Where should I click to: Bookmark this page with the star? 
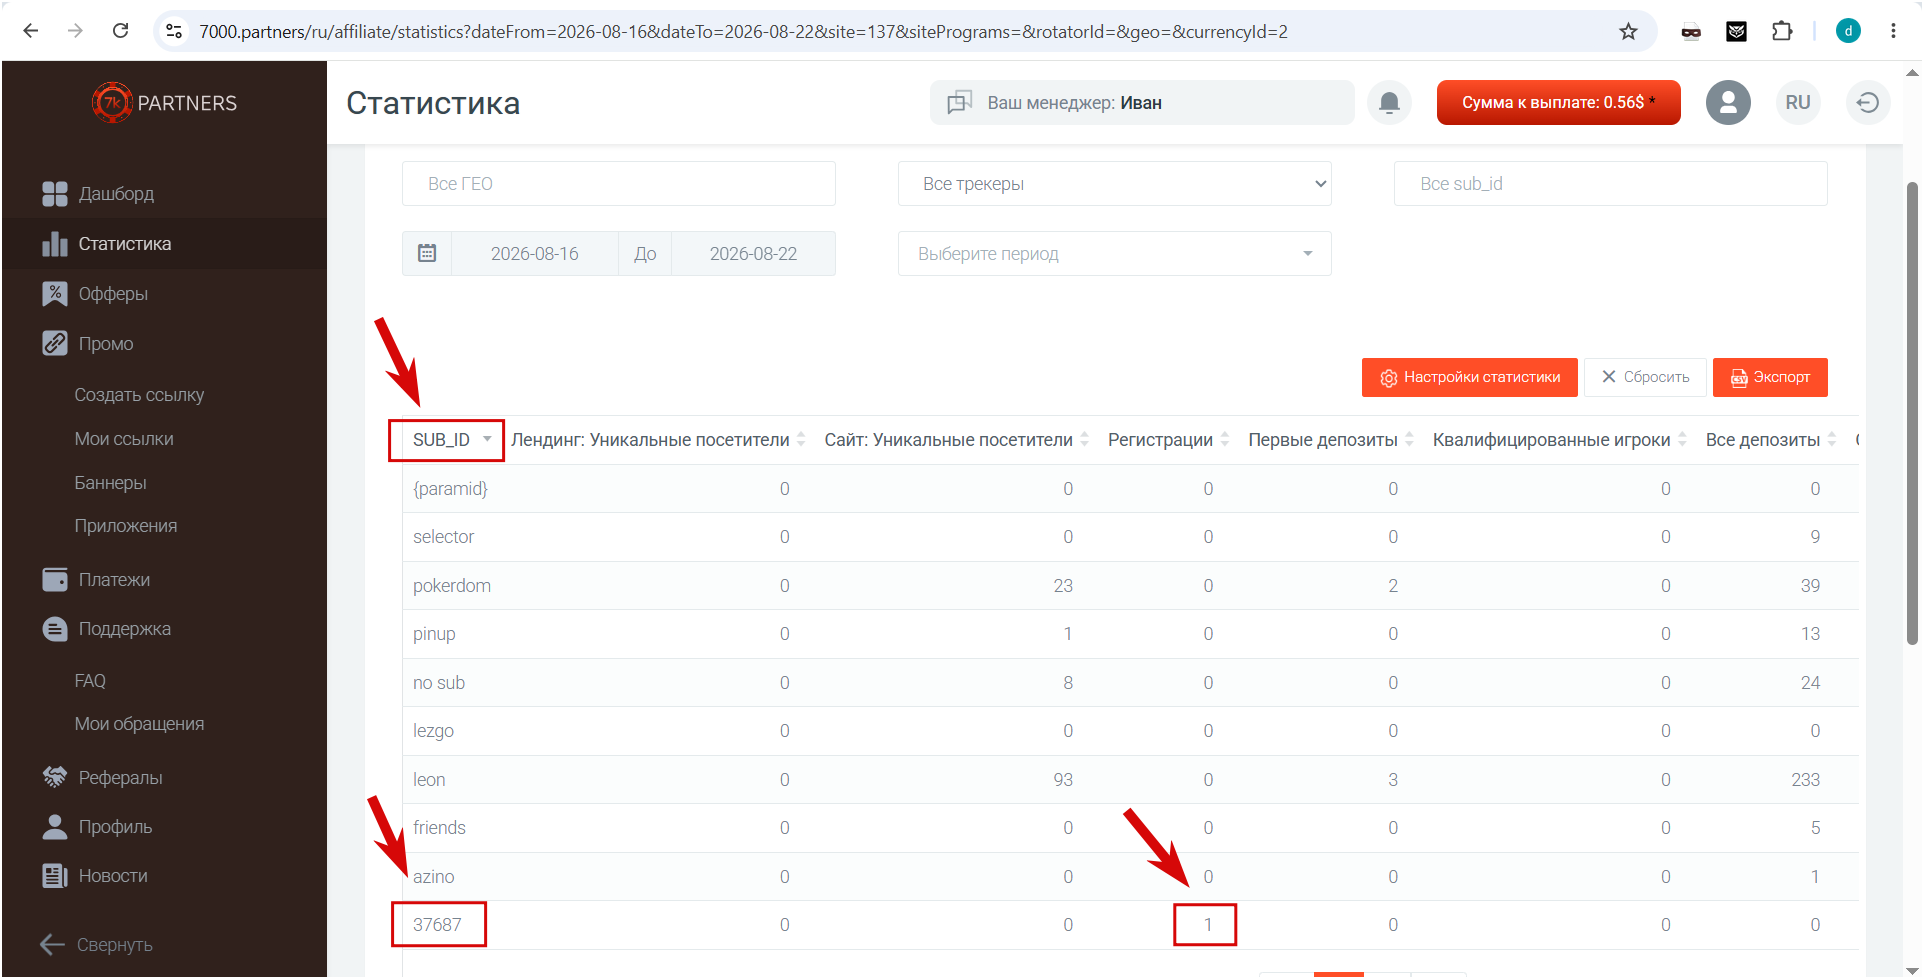tap(1628, 32)
